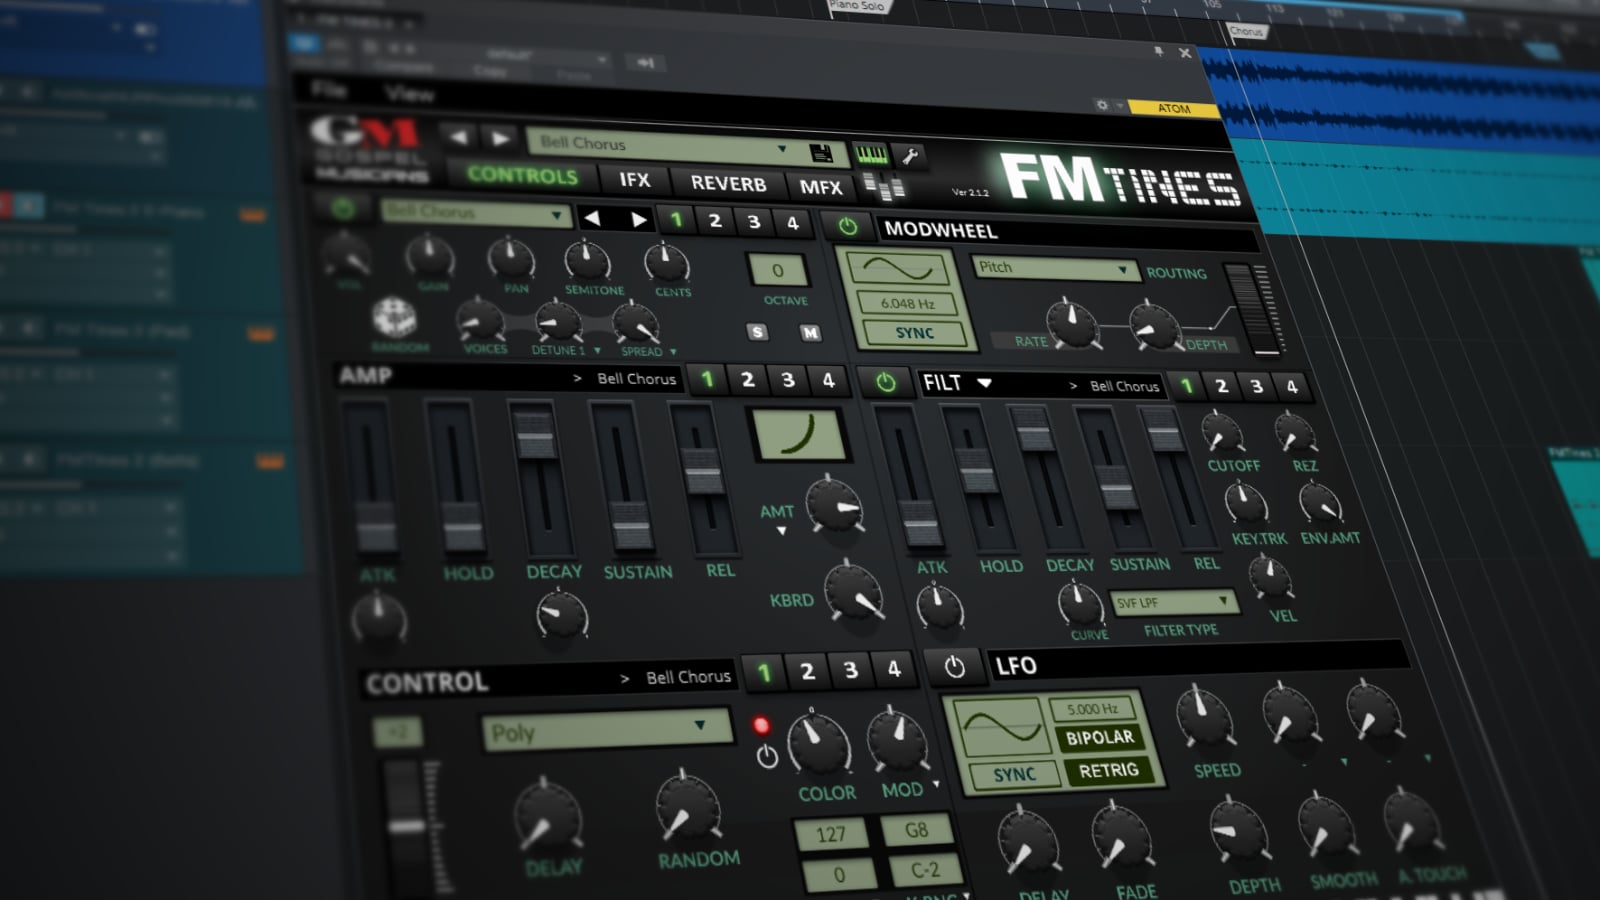Viewport: 1600px width, 900px height.
Task: Toggle the Solo S button
Action: pyautogui.click(x=757, y=332)
